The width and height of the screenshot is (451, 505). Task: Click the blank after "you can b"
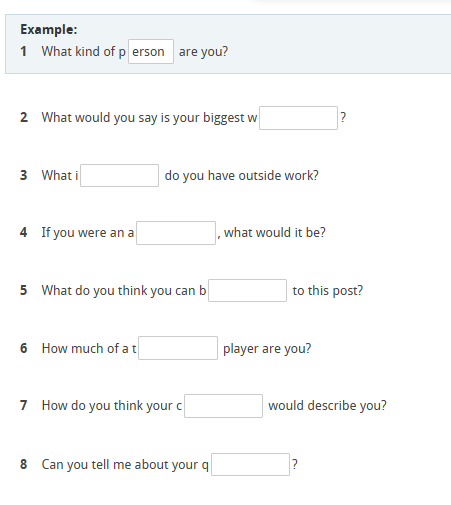(247, 291)
